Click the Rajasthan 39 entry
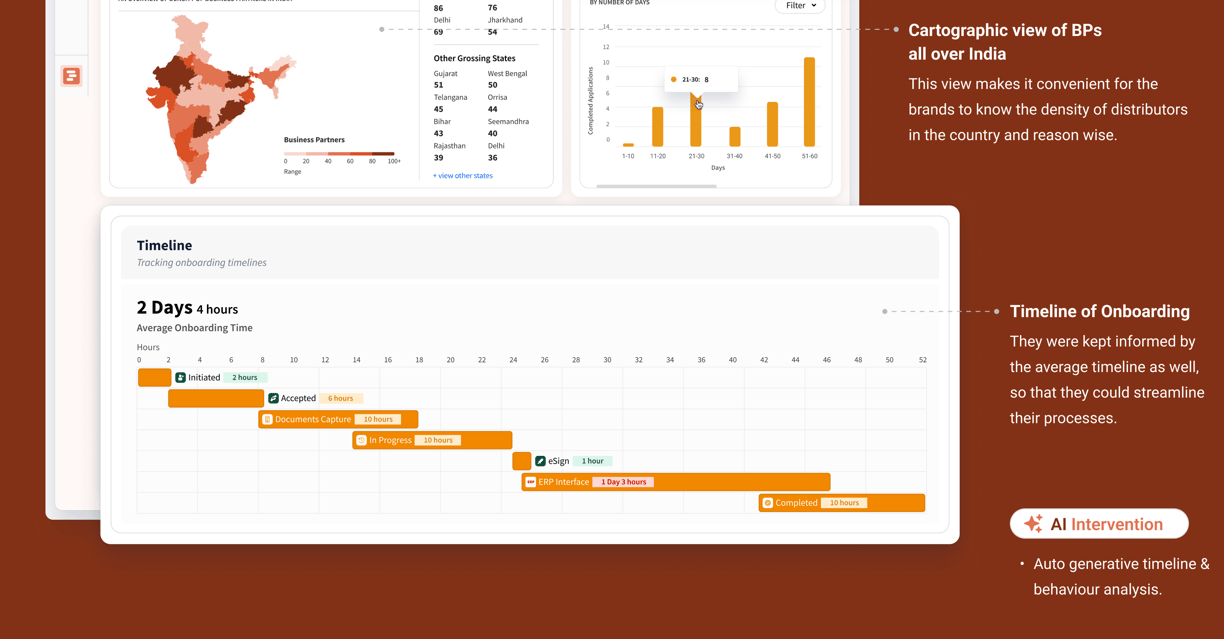This screenshot has height=639, width=1224. click(x=450, y=151)
